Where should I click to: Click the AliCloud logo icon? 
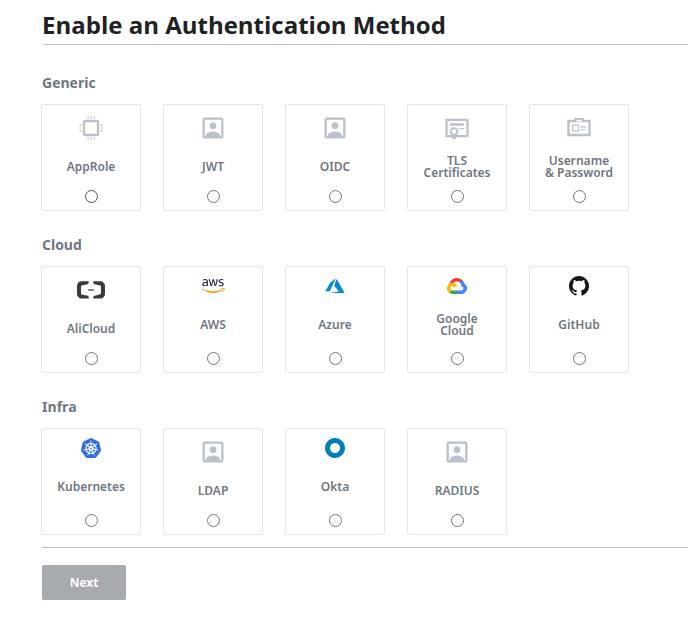(x=91, y=290)
